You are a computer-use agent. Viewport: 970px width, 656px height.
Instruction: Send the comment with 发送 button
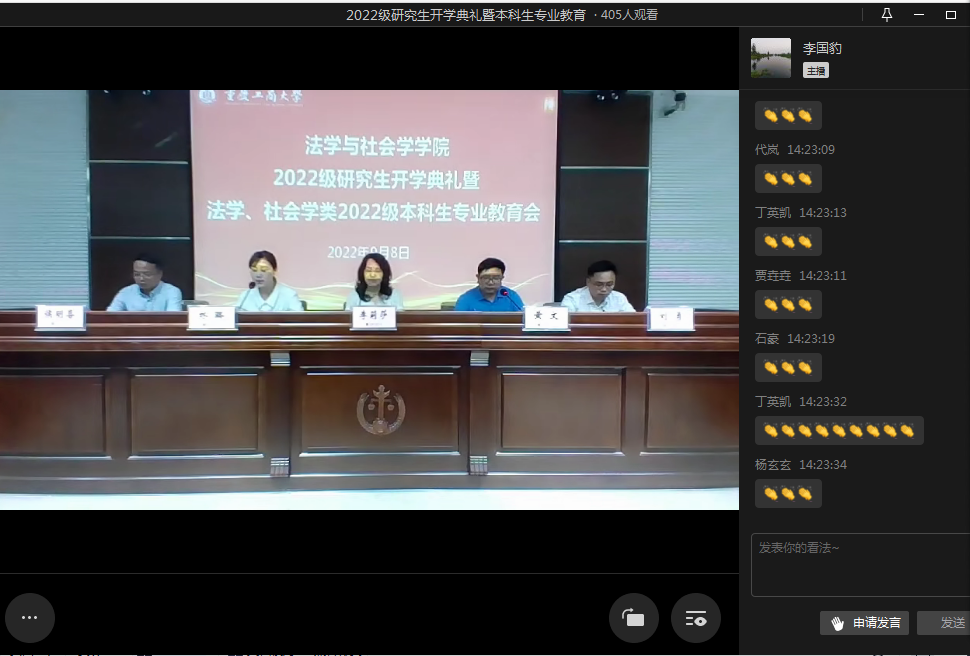coord(948,623)
